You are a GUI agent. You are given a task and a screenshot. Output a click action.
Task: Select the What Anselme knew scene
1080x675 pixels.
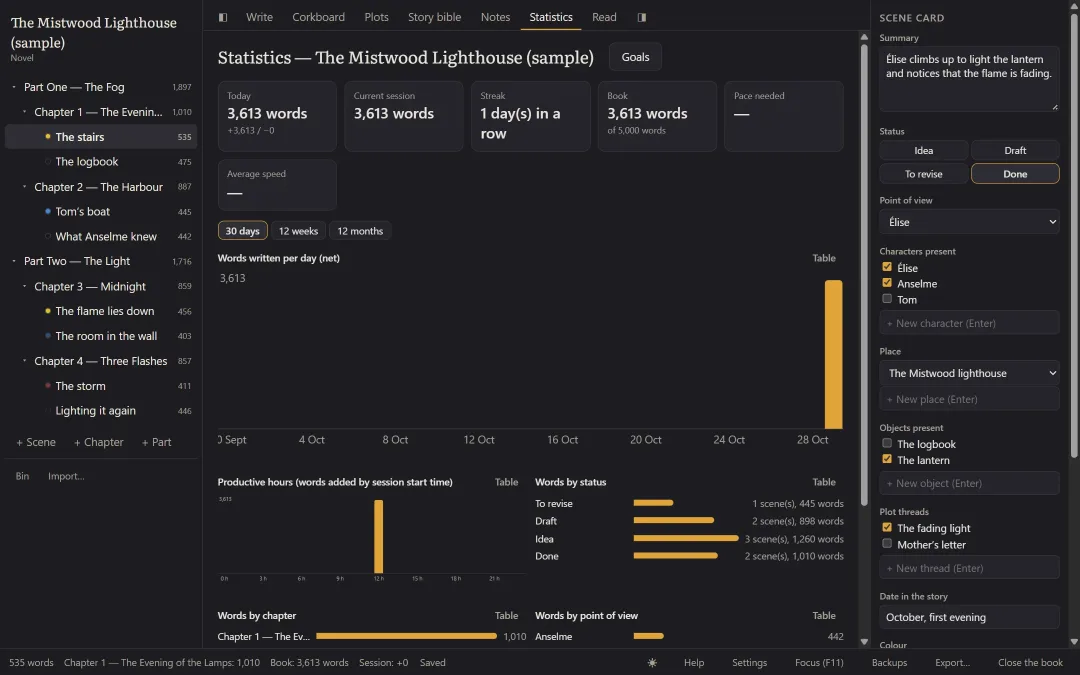[x=101, y=236]
